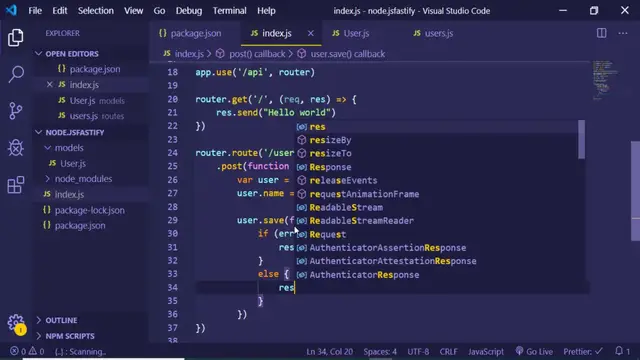Open the Selection menu

point(96,11)
